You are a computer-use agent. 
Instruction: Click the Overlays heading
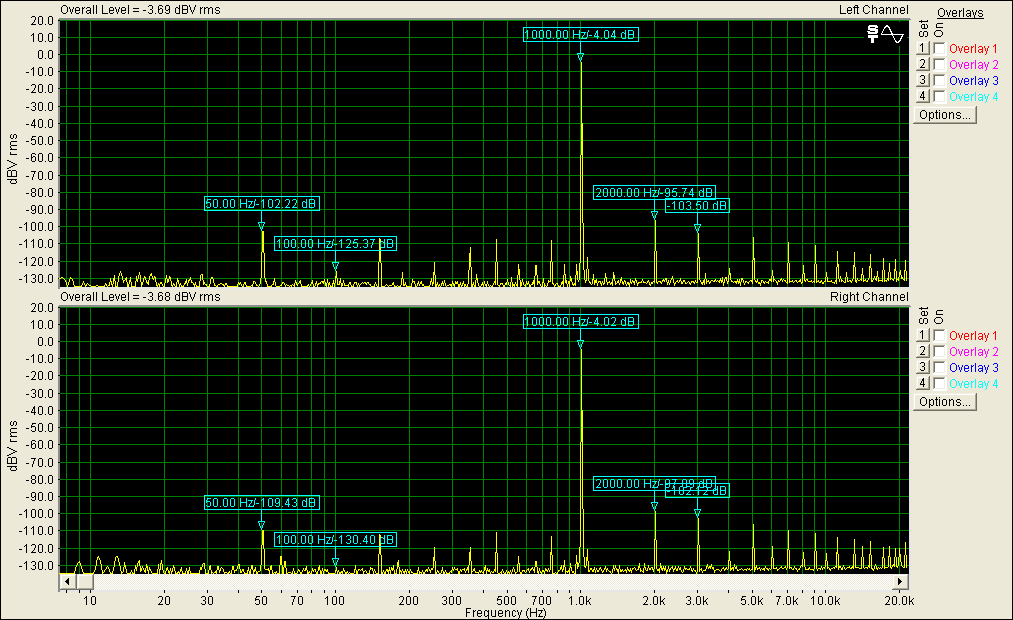(x=960, y=13)
